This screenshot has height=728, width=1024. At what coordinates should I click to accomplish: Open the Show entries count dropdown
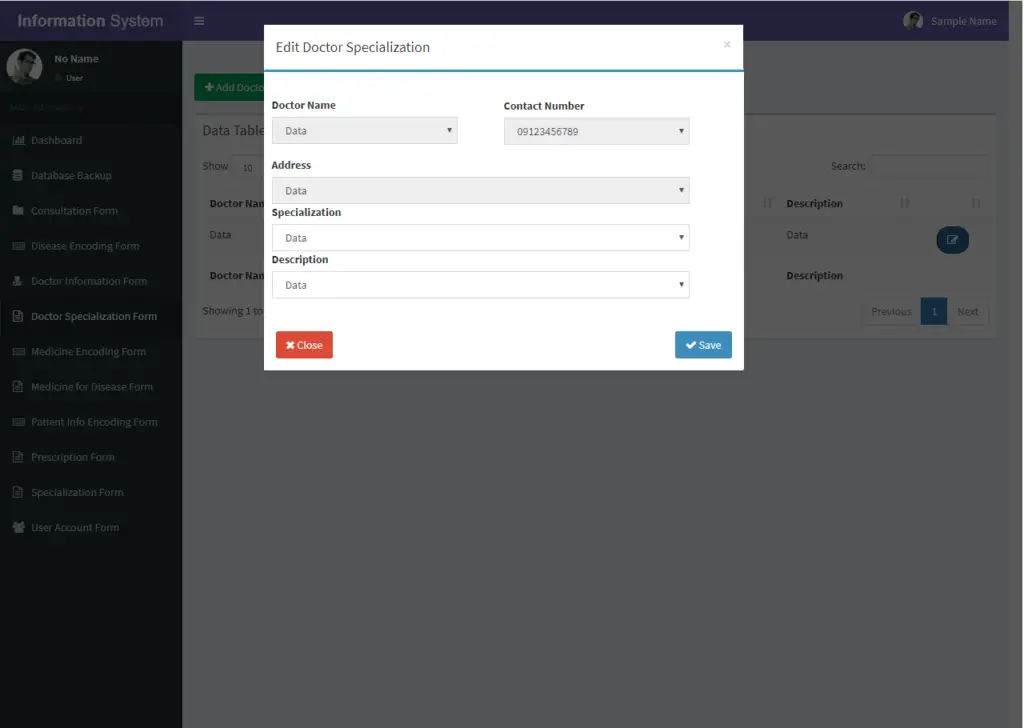click(x=248, y=167)
